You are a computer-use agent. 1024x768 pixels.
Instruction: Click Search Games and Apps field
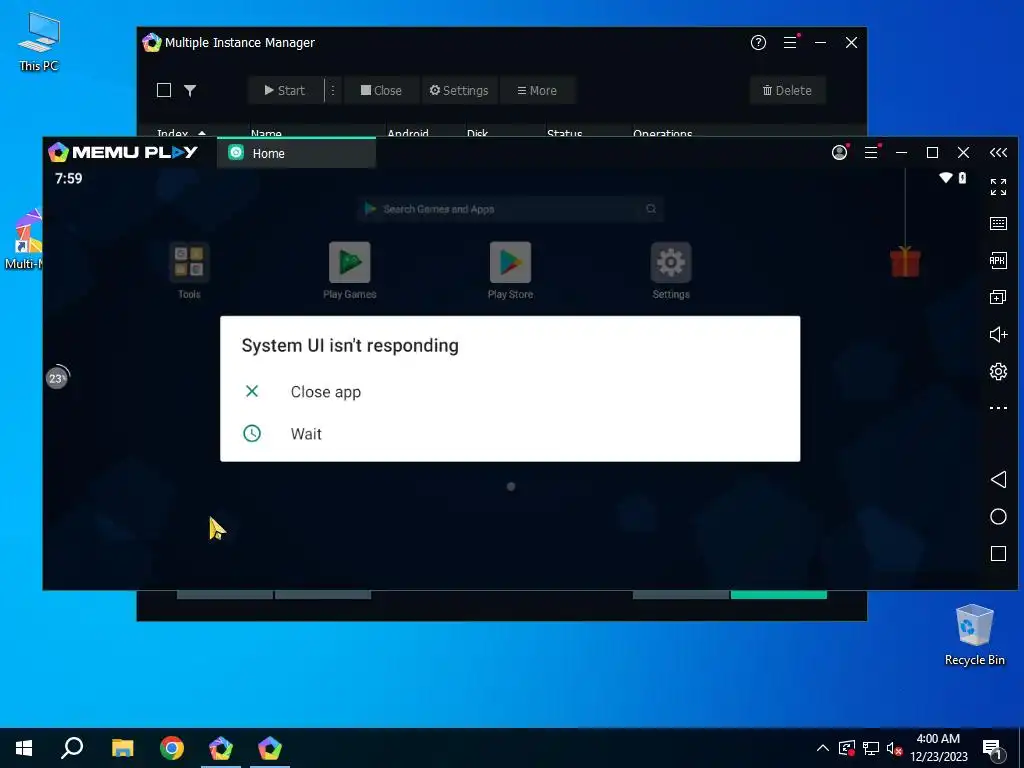point(510,209)
